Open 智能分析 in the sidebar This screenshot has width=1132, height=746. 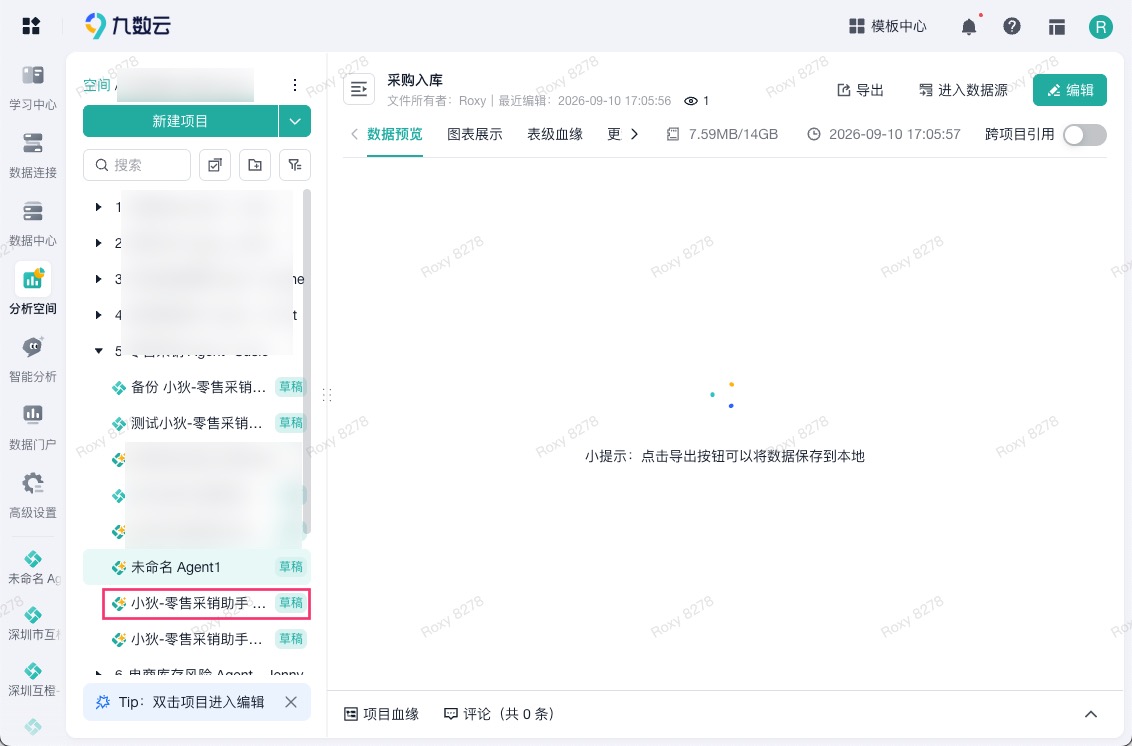(32, 359)
